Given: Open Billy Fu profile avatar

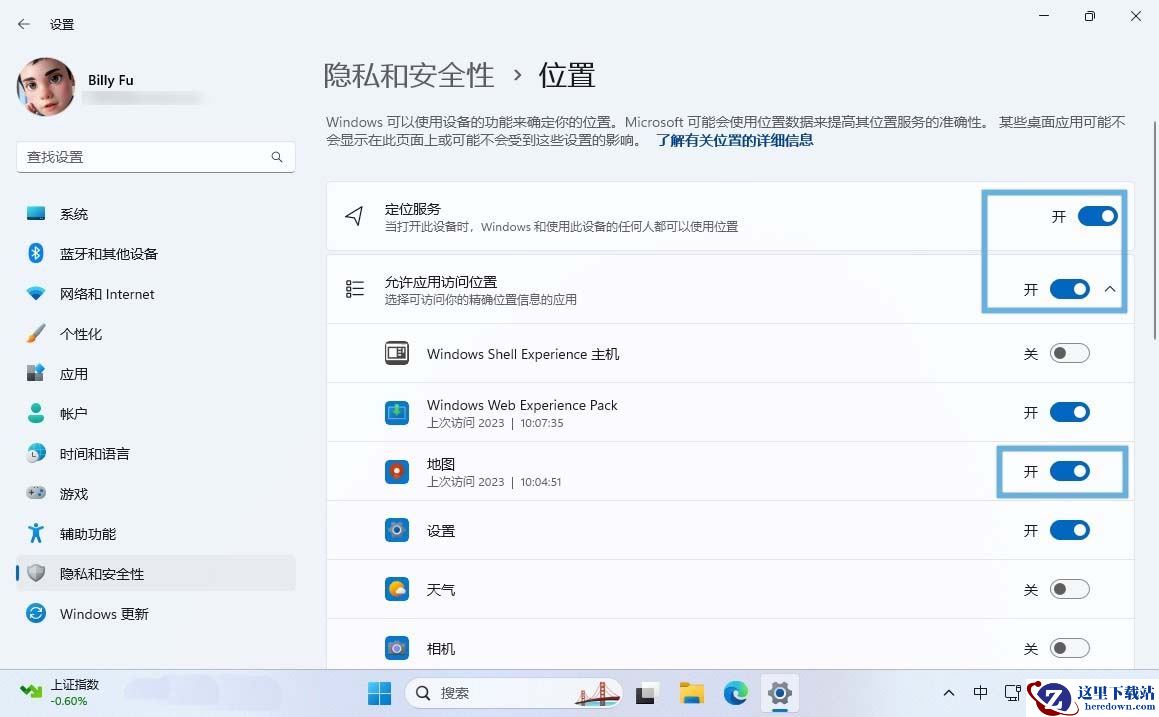Looking at the screenshot, I should click(x=46, y=87).
